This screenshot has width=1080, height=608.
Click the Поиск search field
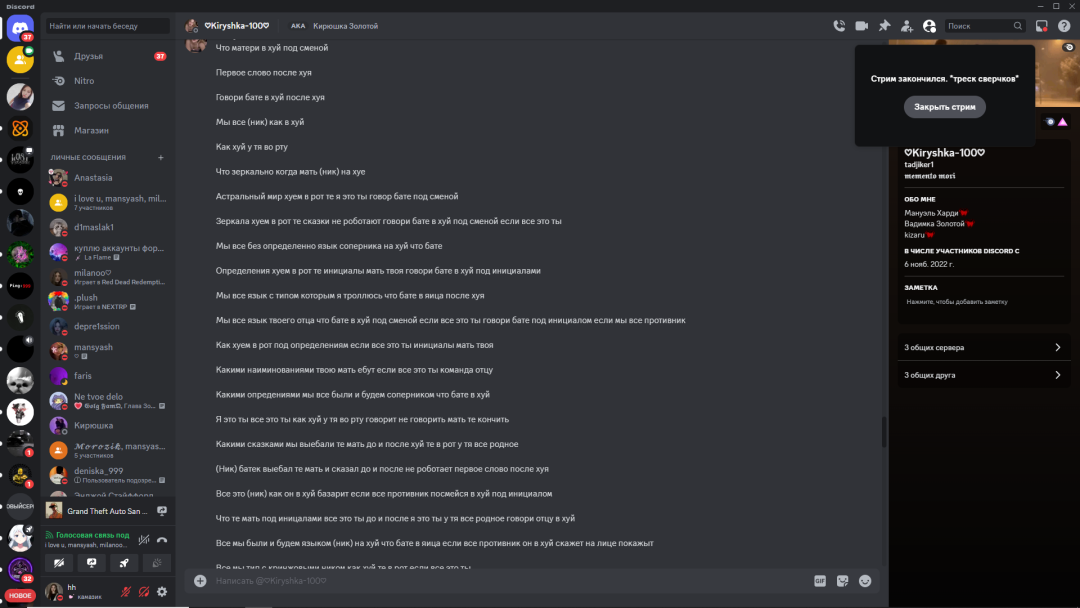coord(979,26)
